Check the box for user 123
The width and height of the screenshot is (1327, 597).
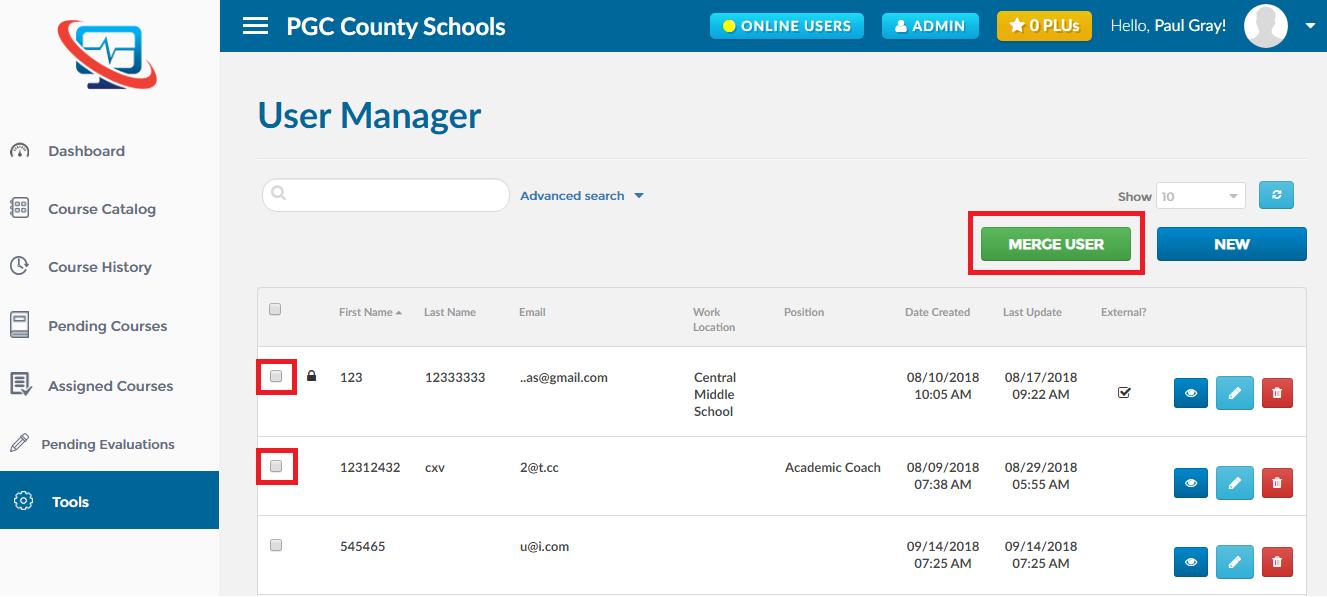pos(276,377)
